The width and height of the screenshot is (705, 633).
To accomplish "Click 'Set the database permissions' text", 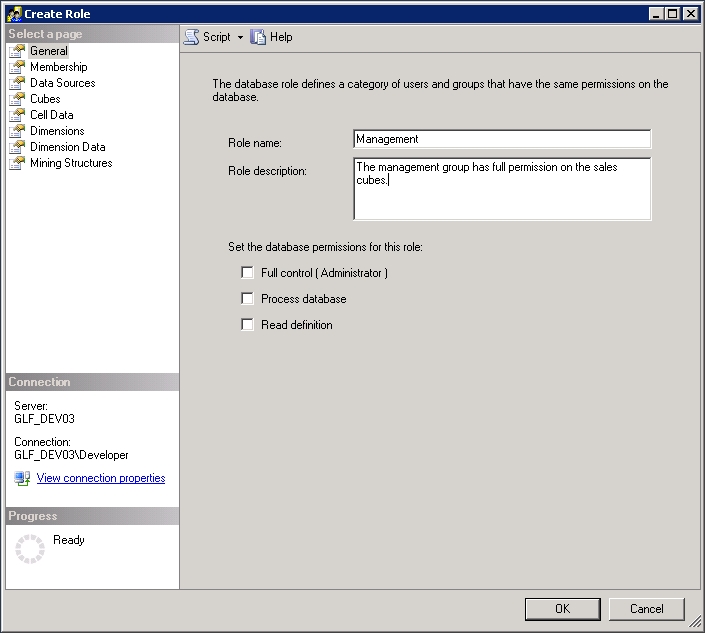I will pos(325,247).
